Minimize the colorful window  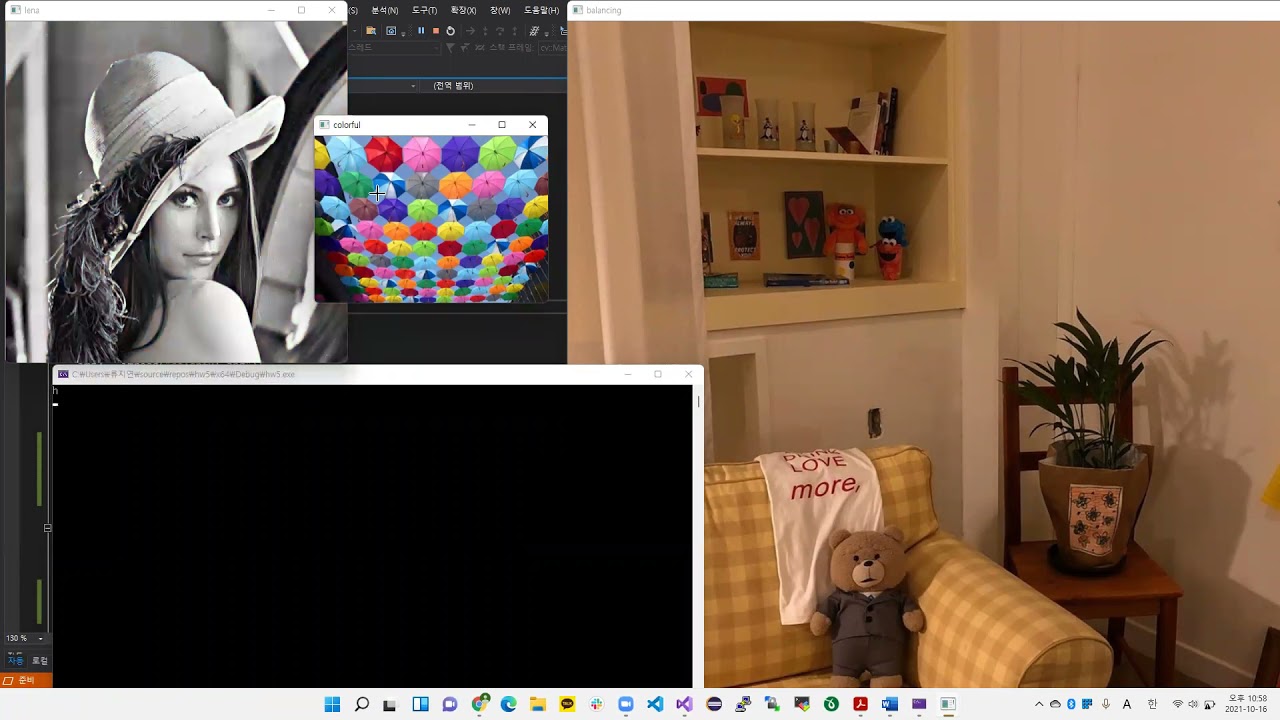472,125
